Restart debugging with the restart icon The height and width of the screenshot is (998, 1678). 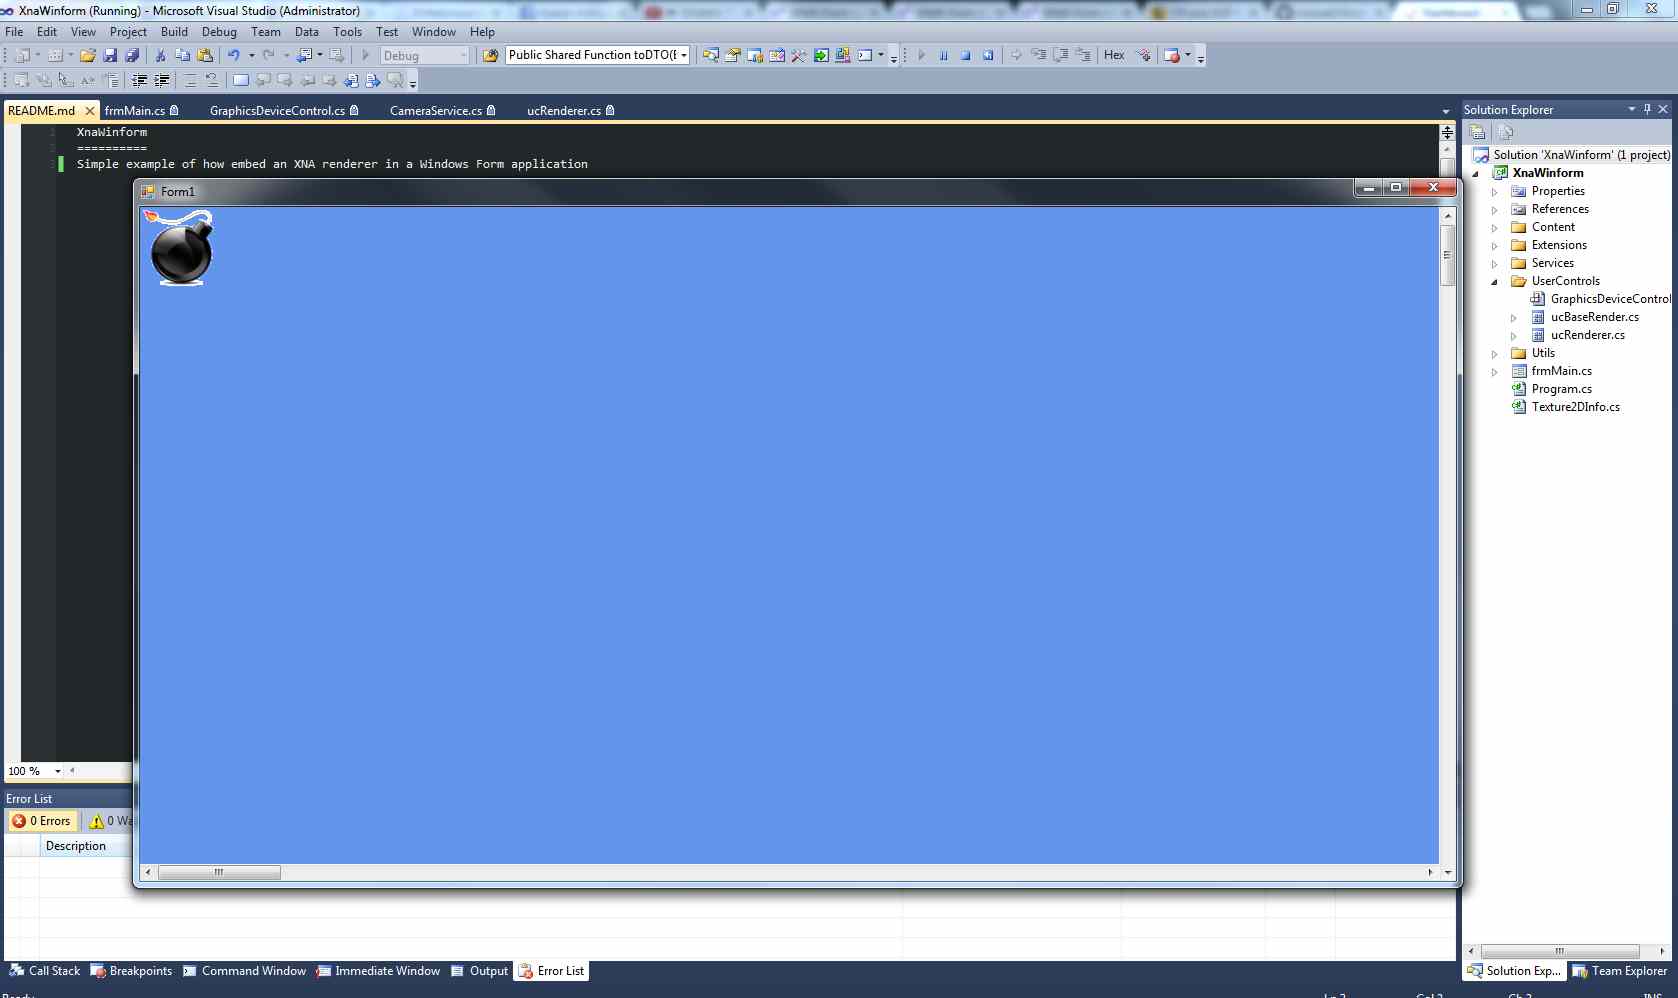pyautogui.click(x=988, y=56)
